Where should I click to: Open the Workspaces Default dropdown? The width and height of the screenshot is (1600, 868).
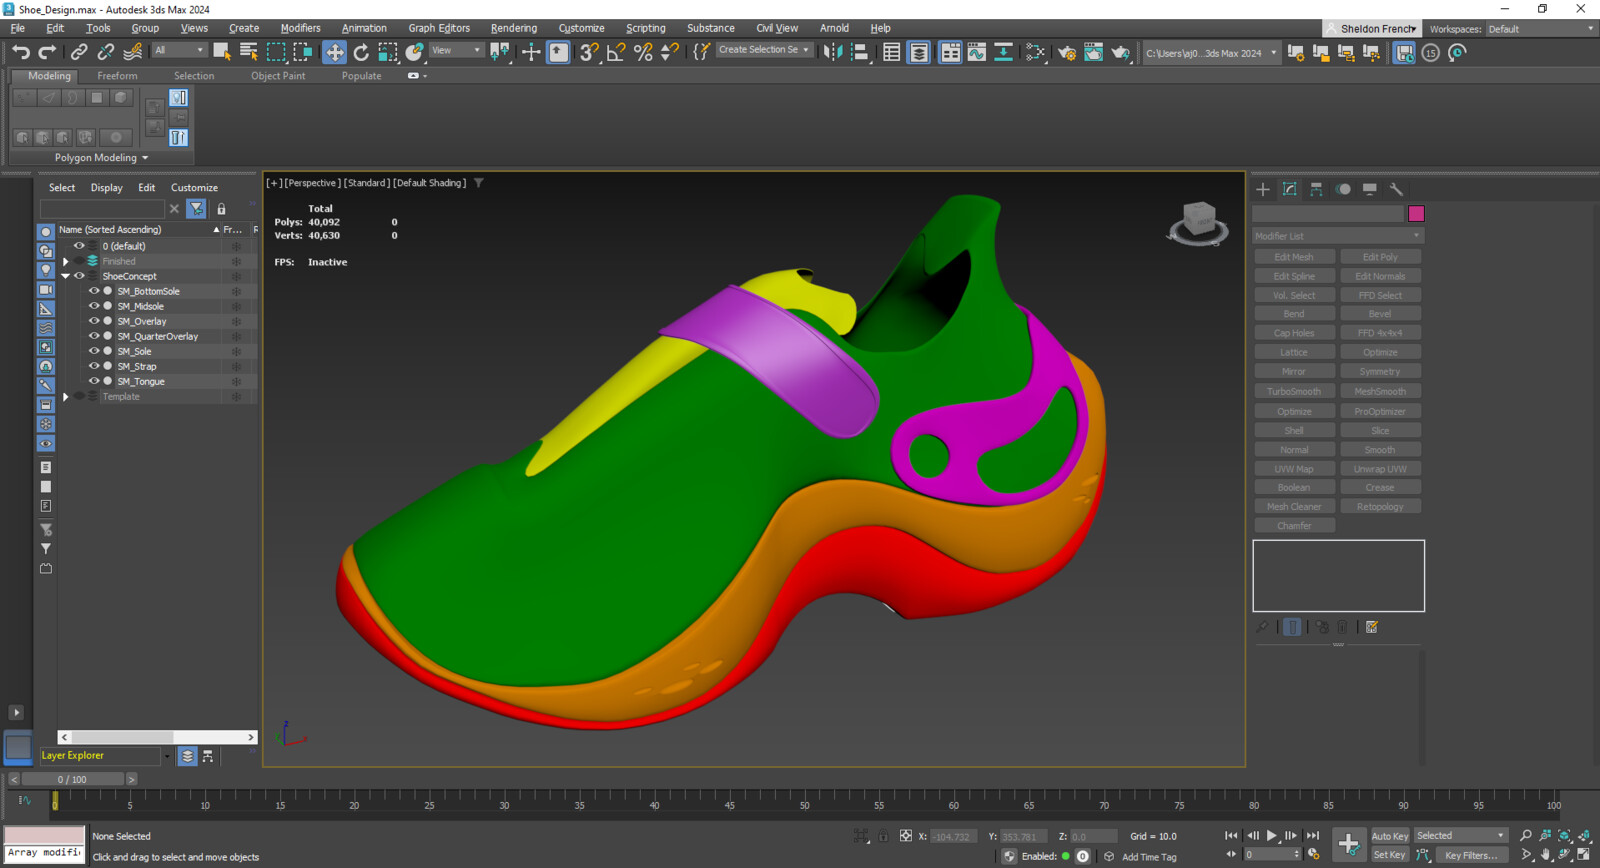[x=1540, y=29]
